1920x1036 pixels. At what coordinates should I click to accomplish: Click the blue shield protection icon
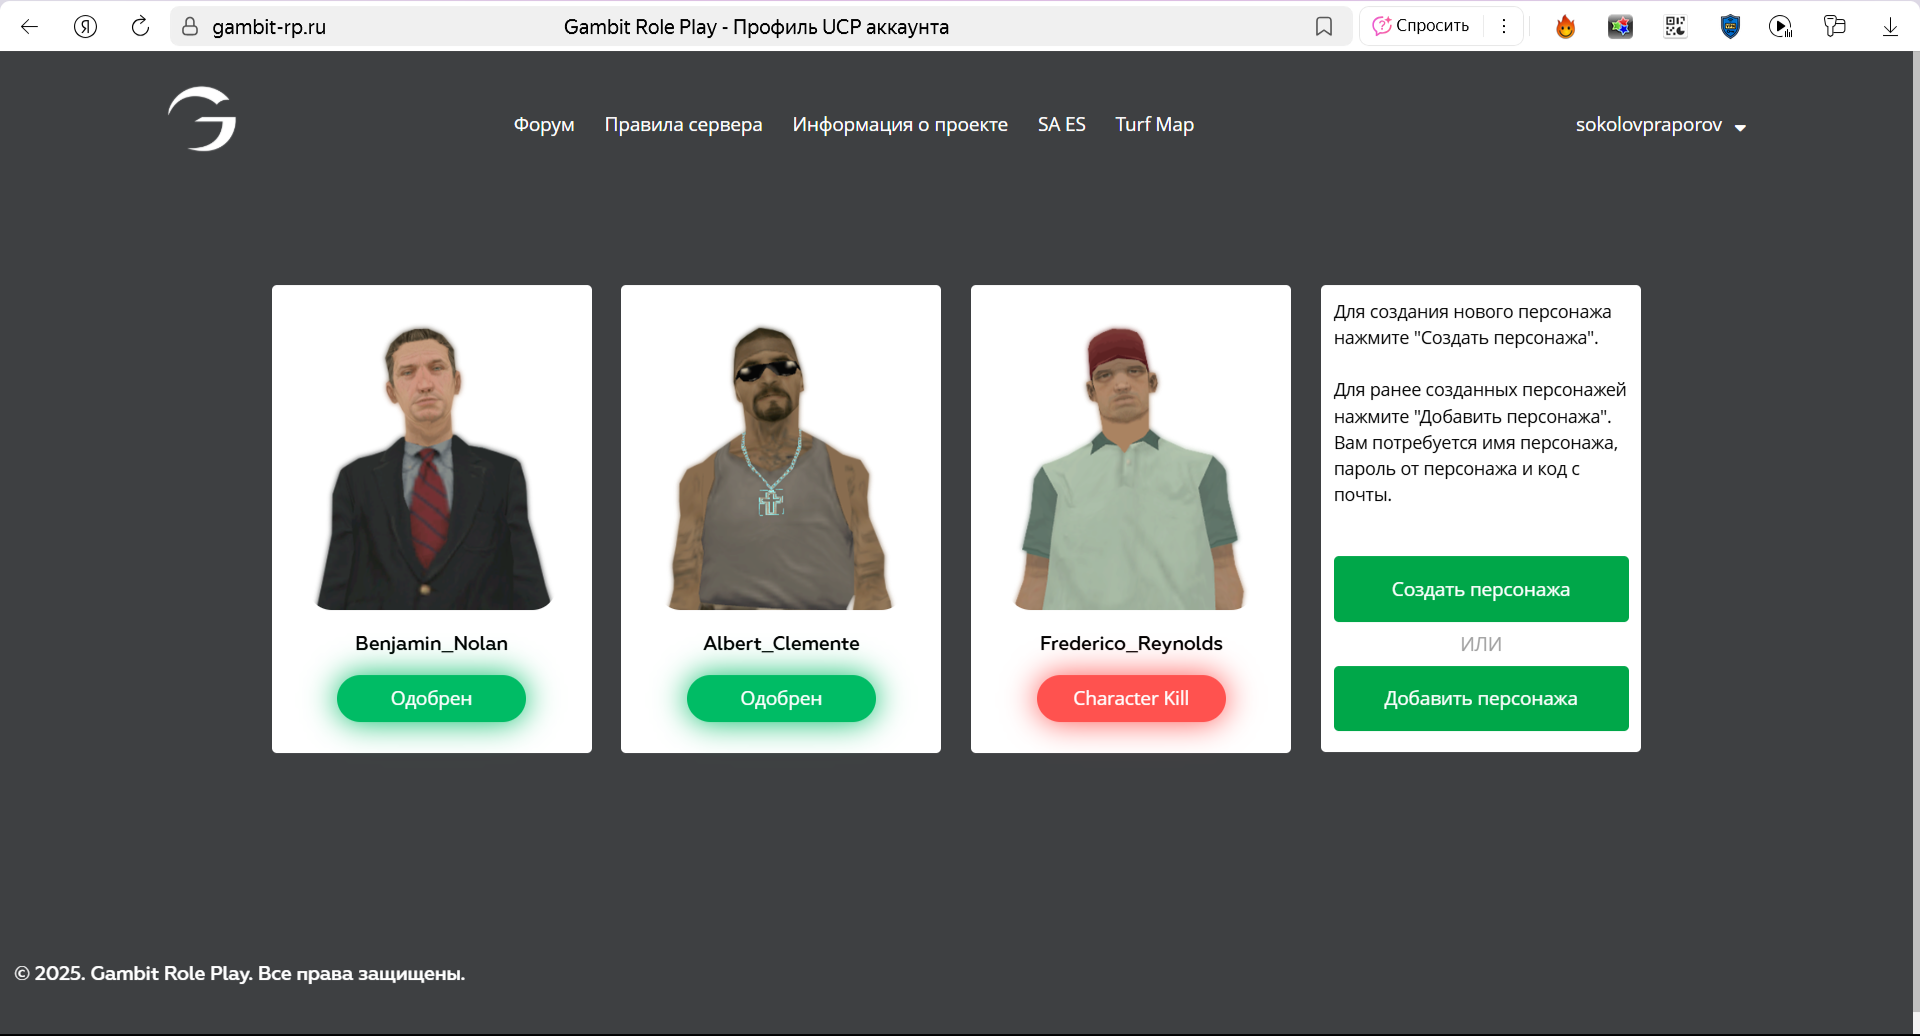[1730, 27]
